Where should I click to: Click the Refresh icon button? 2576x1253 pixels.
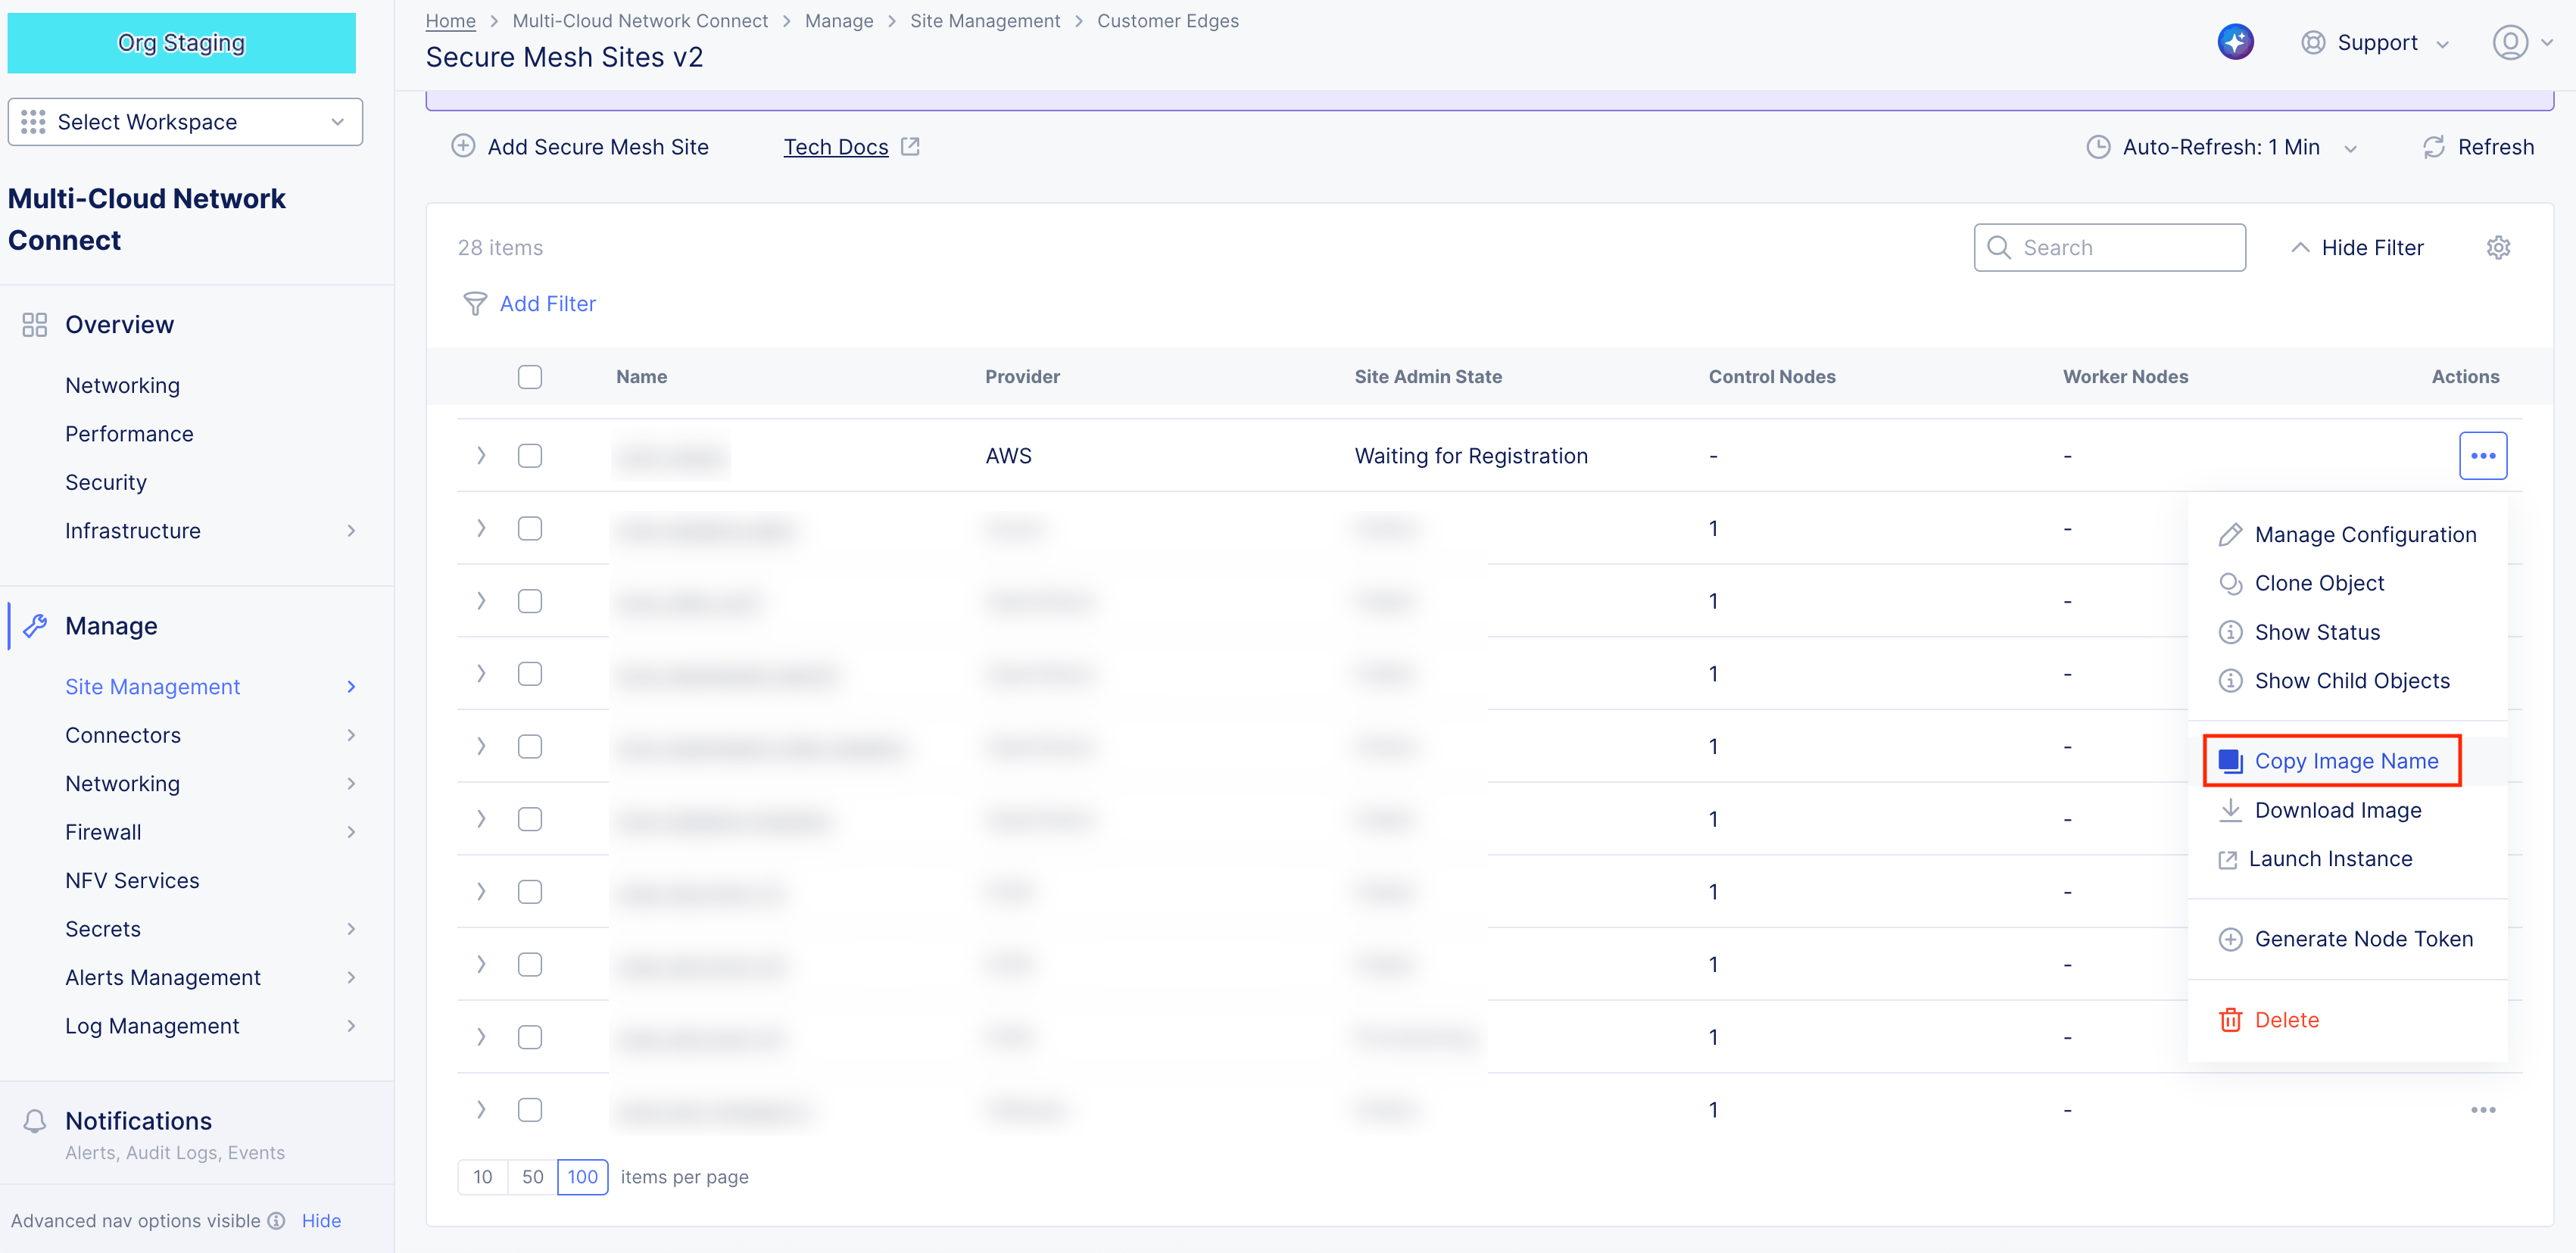[2433, 147]
